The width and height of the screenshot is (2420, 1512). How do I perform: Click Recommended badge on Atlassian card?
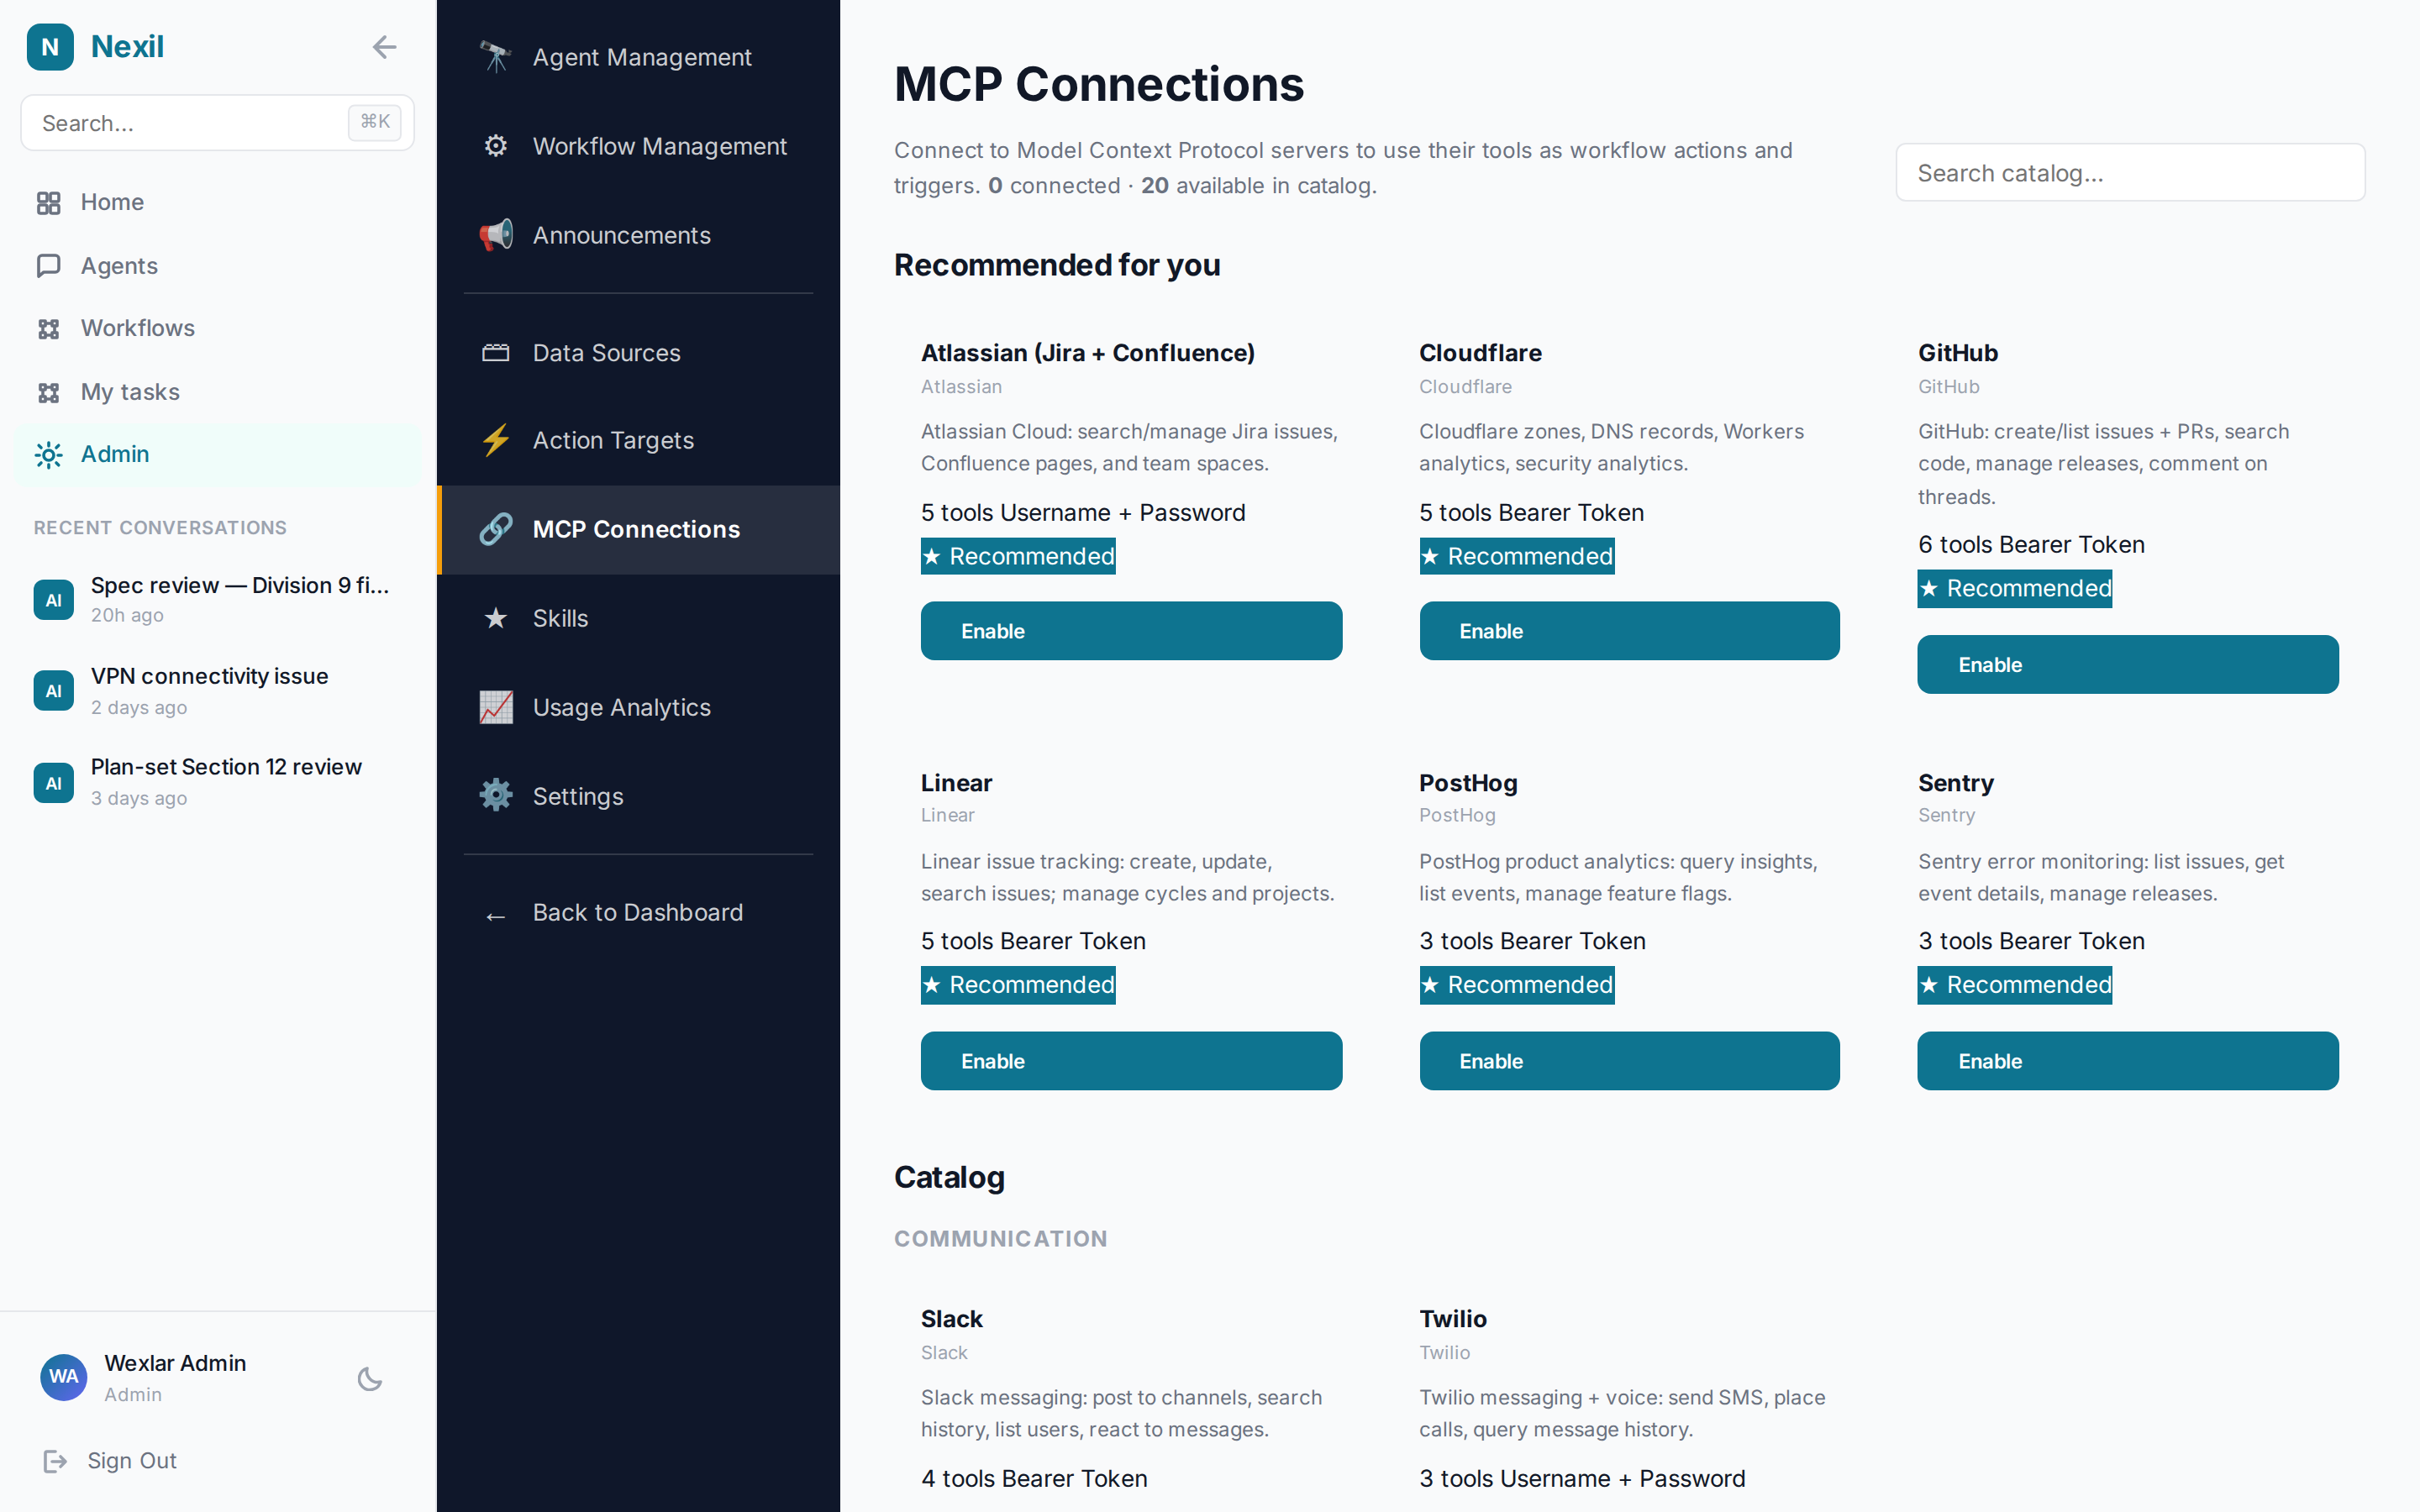click(1018, 556)
